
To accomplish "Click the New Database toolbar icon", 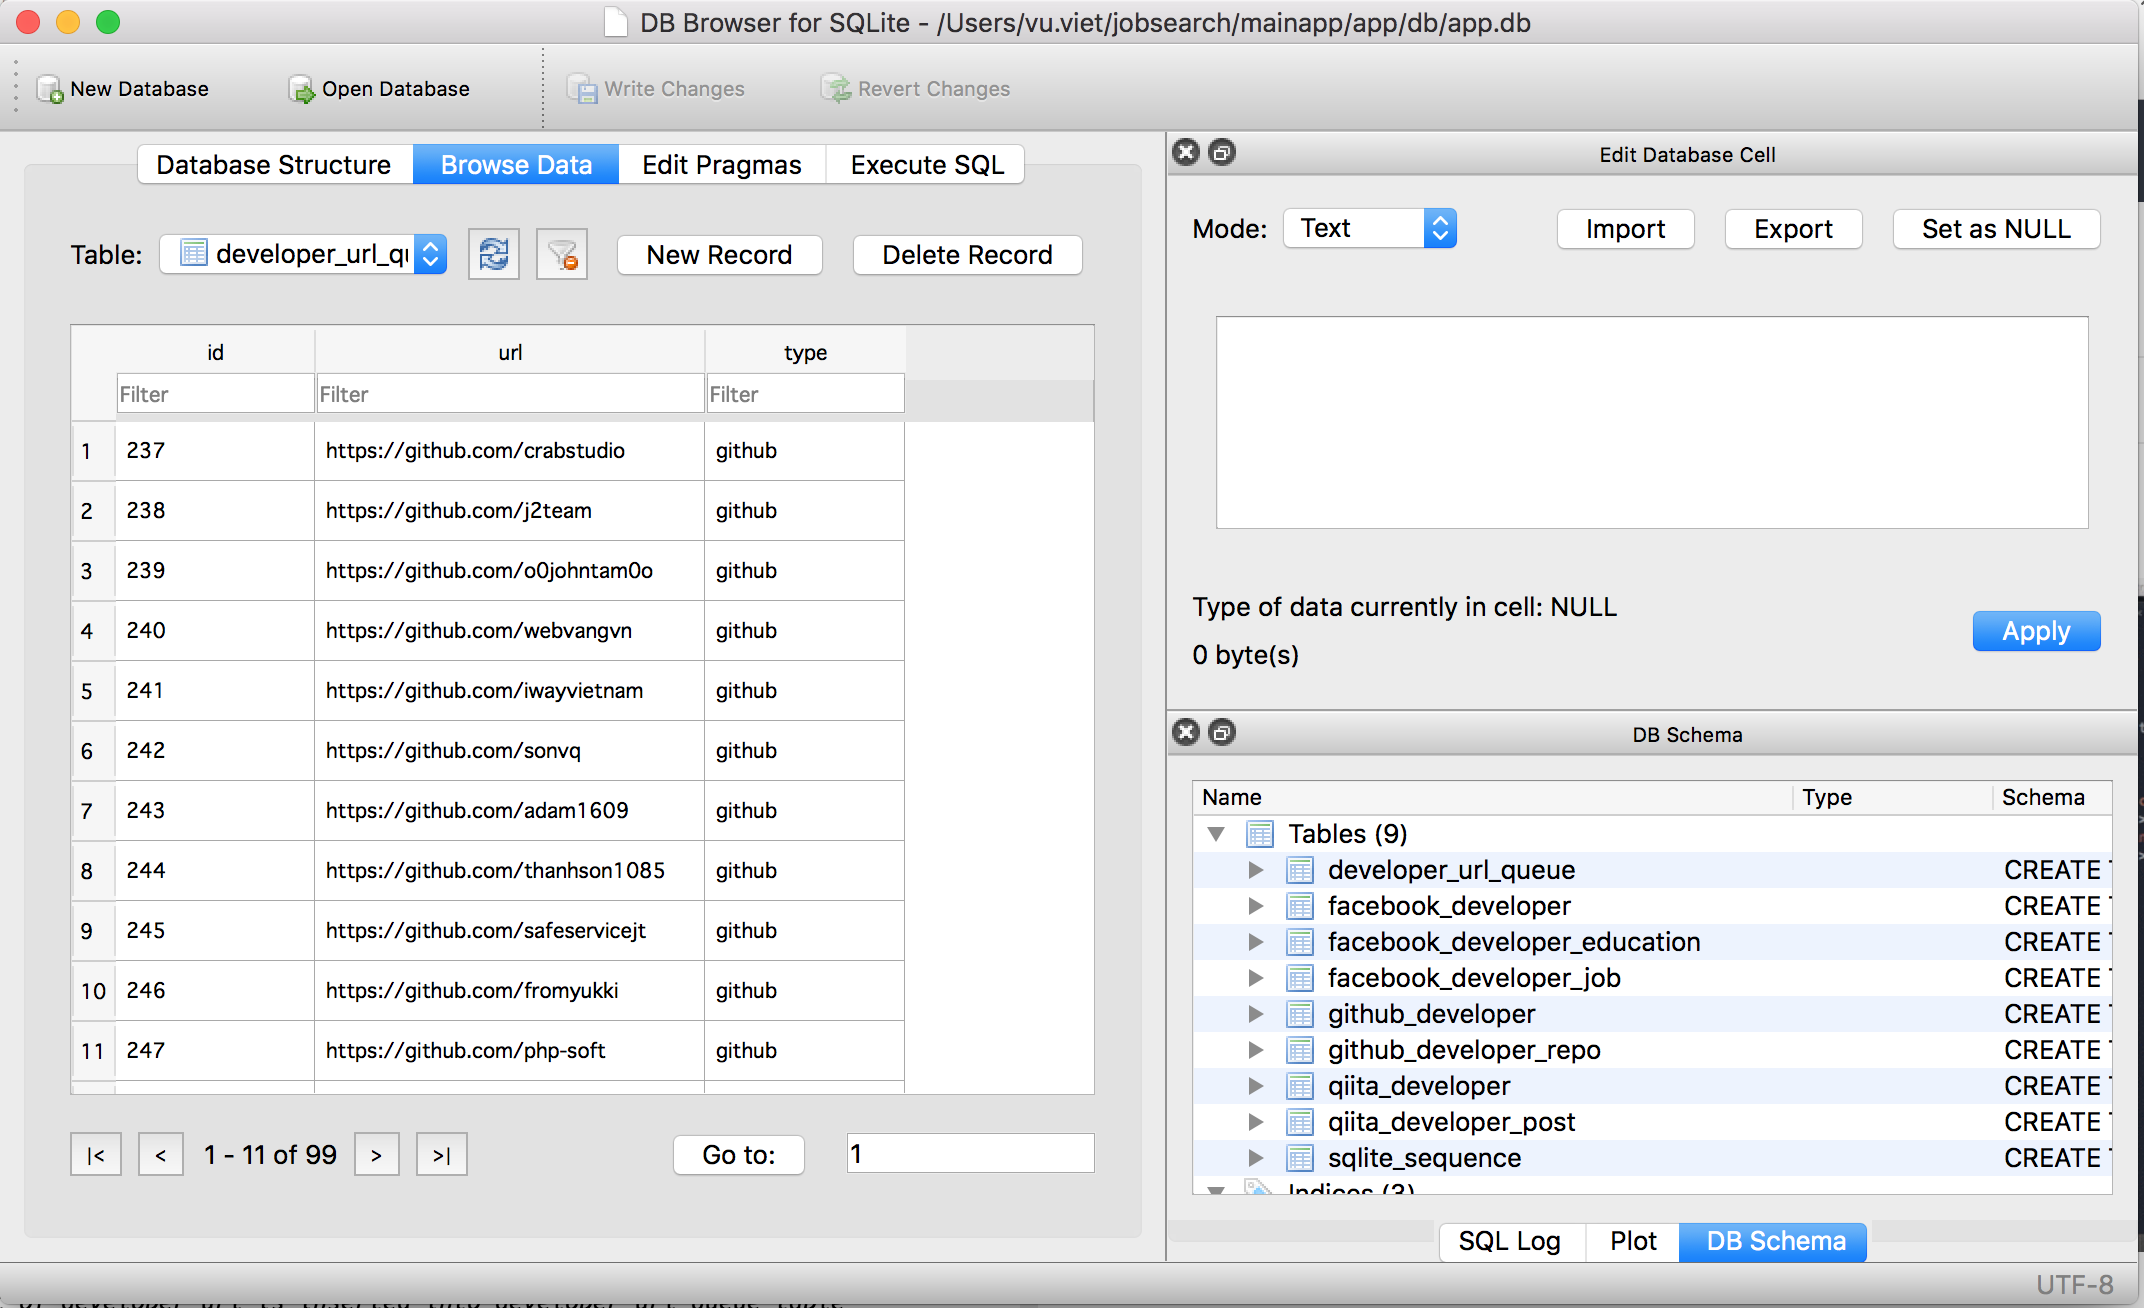I will 50,89.
